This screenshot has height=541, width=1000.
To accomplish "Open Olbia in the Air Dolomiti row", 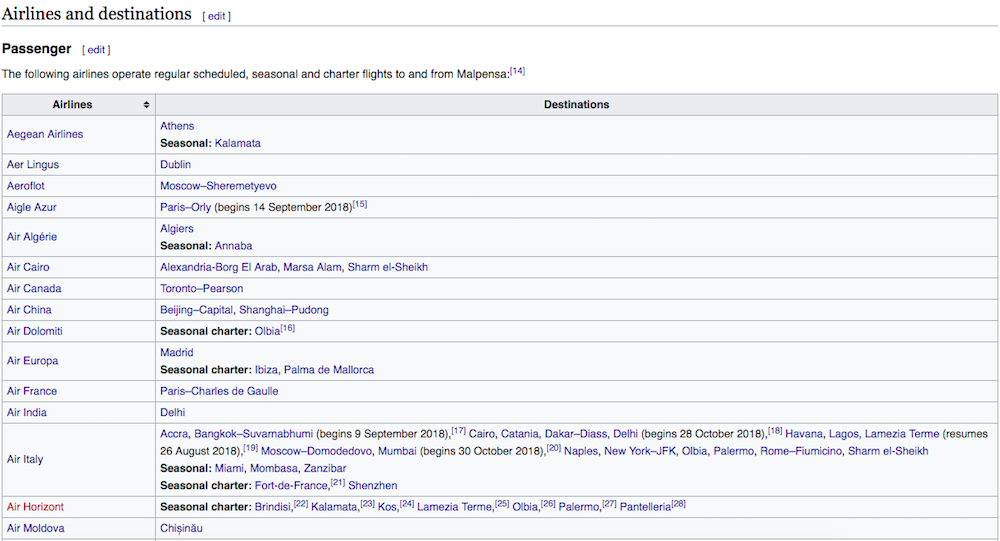I will point(267,331).
